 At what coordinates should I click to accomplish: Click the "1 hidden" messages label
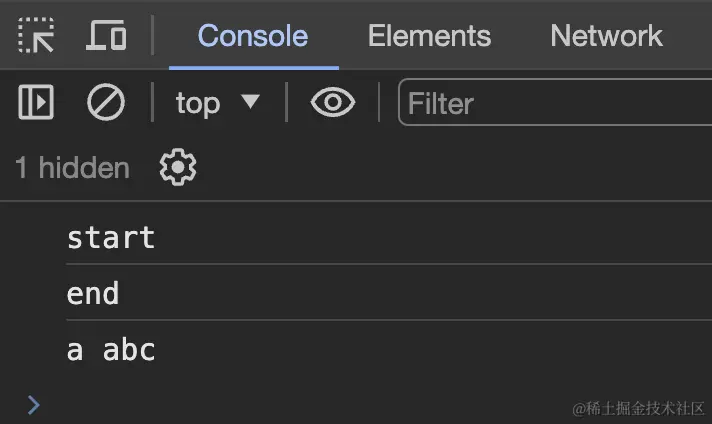(72, 168)
